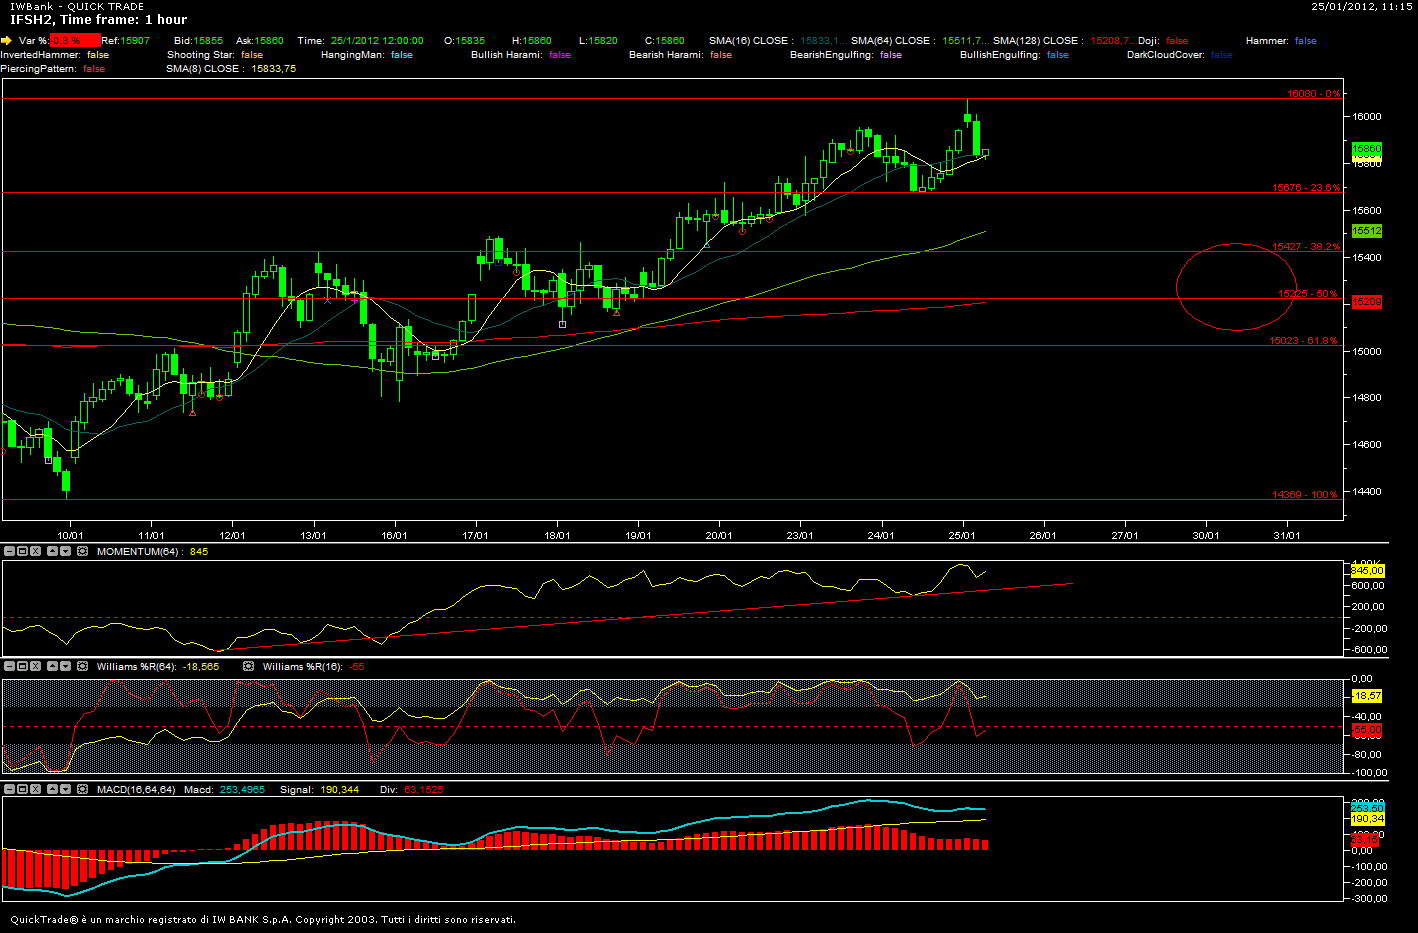Close the MACD(16,64,64) indicator panel
Screen dimensions: 1418x933
35,789
